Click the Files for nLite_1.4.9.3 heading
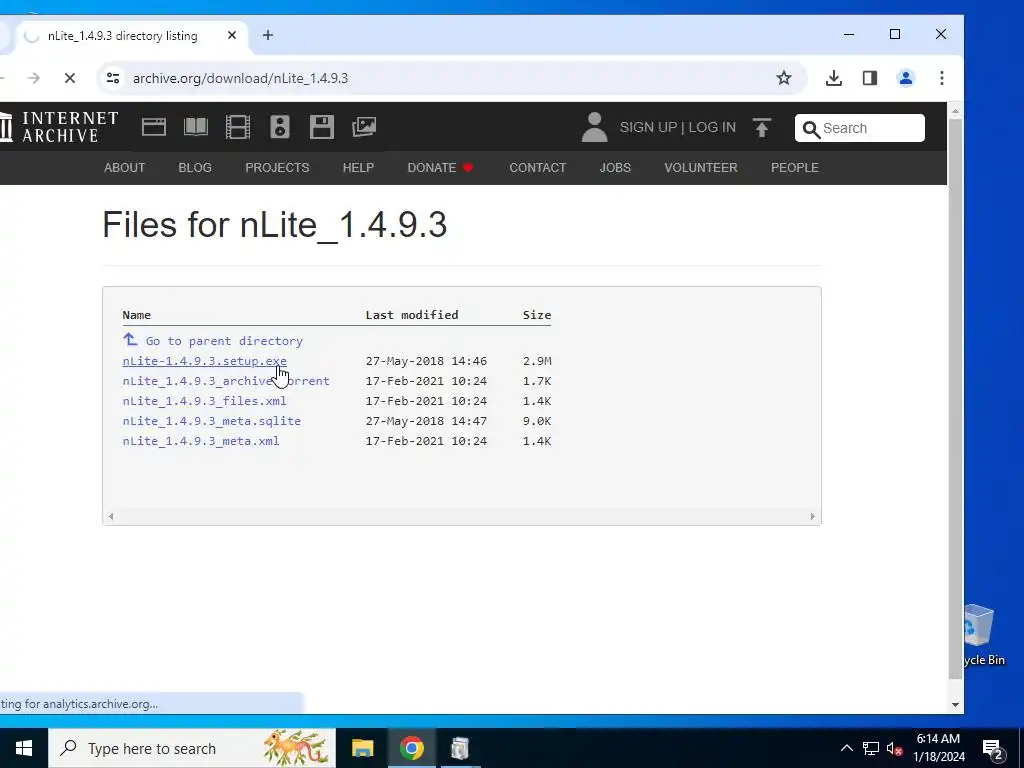The height and width of the screenshot is (768, 1024). click(x=274, y=225)
